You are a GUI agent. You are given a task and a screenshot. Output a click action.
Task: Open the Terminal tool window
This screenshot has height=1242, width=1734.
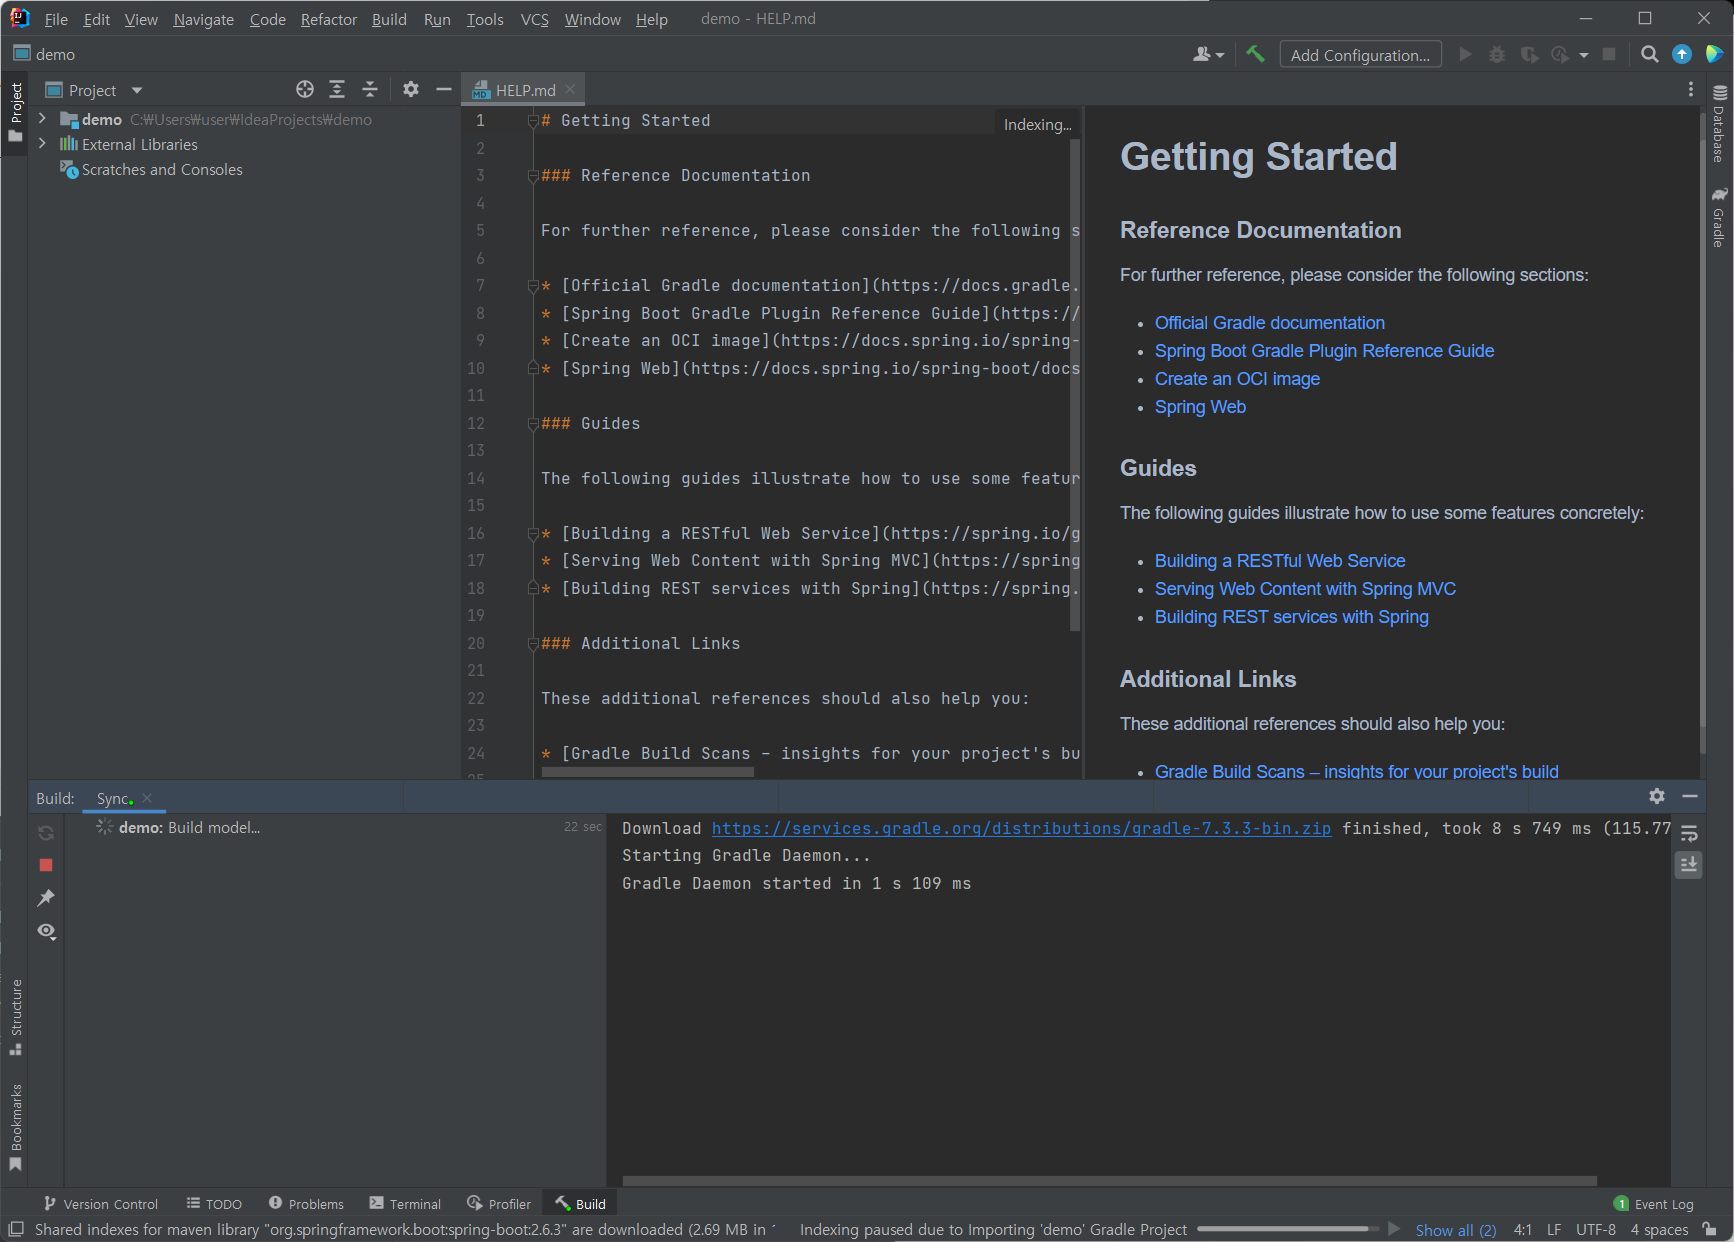point(405,1204)
